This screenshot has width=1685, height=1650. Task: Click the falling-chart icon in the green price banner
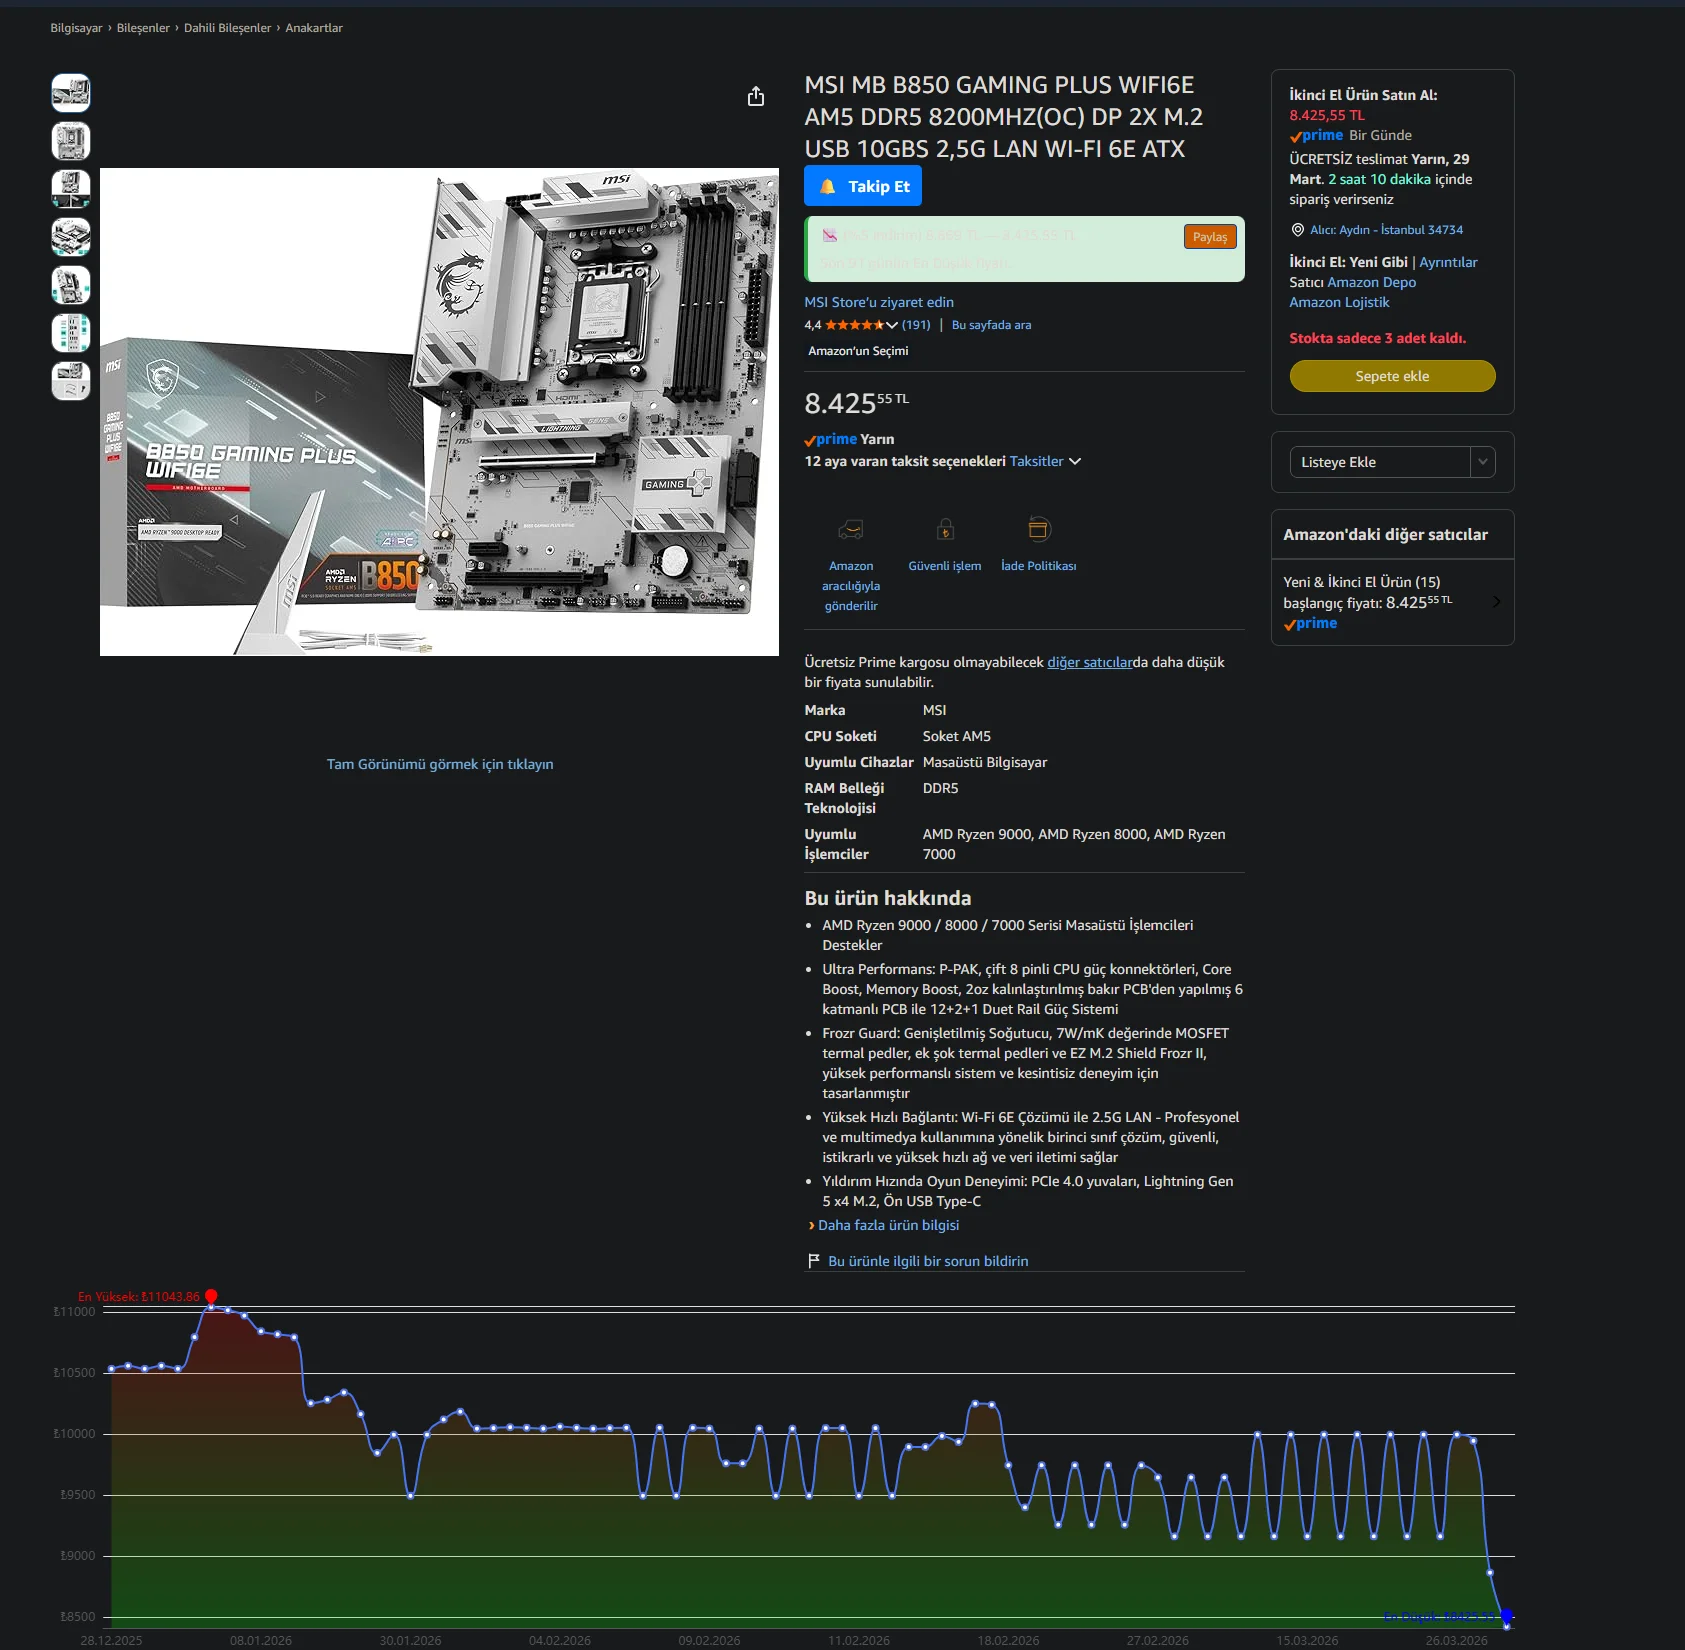(829, 236)
